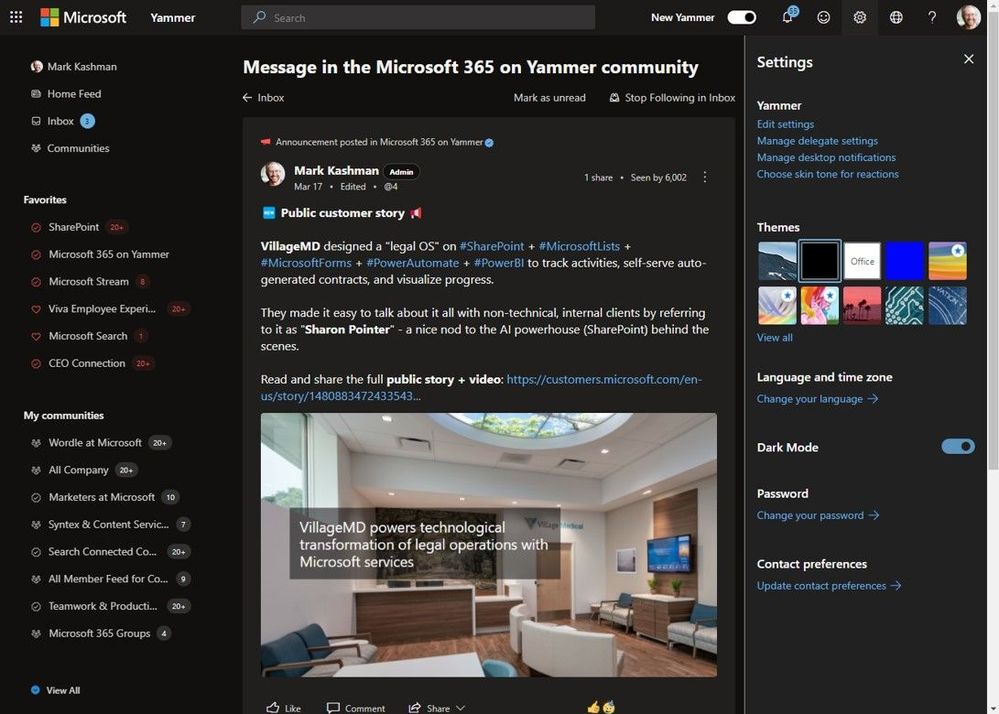Click the Share button icon

click(x=415, y=708)
